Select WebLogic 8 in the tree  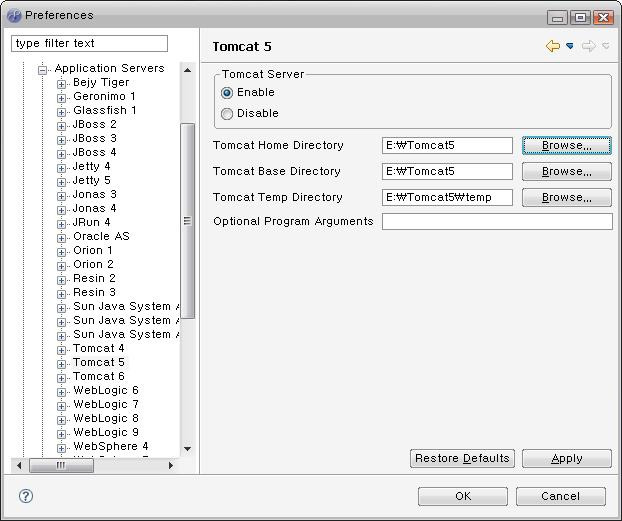tap(106, 418)
